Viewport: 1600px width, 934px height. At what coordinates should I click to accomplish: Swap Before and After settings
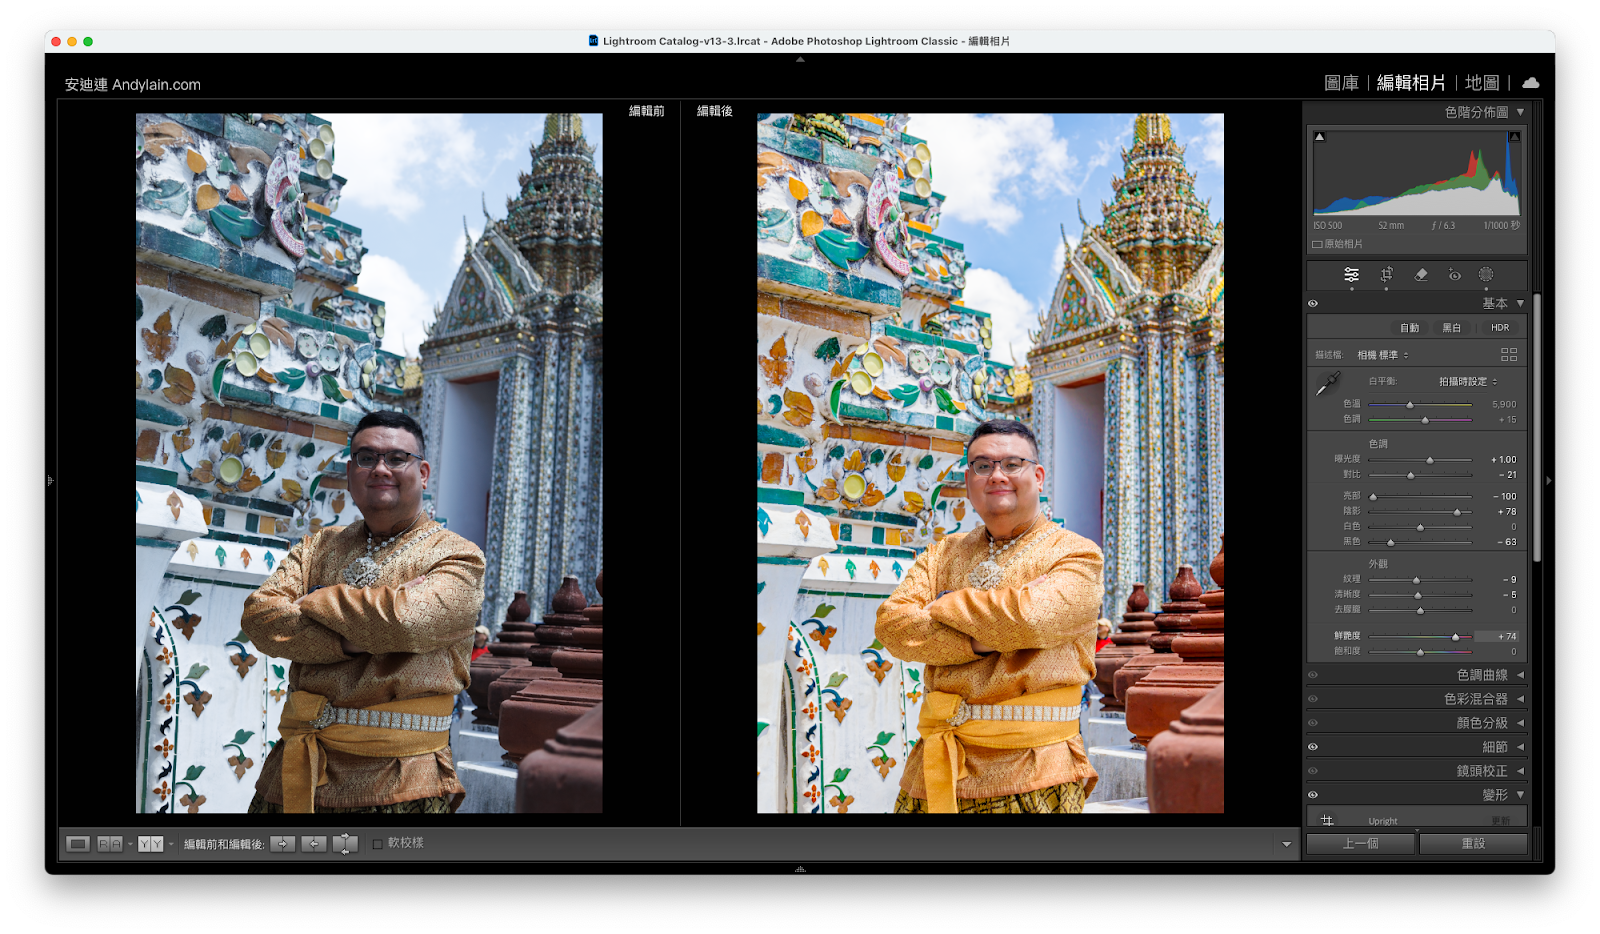[345, 844]
